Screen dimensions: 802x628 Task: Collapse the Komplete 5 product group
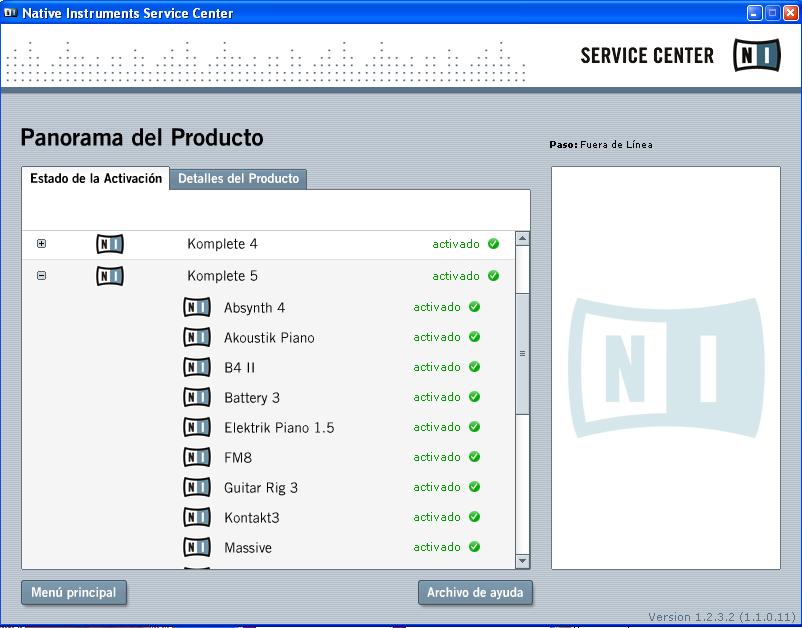tap(41, 276)
